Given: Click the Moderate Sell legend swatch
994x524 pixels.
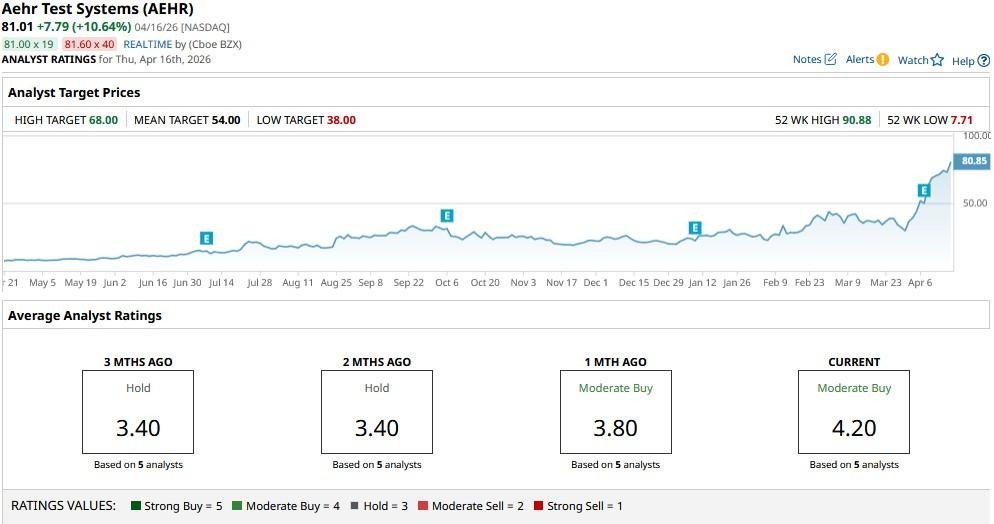Looking at the screenshot, I should [x=423, y=506].
